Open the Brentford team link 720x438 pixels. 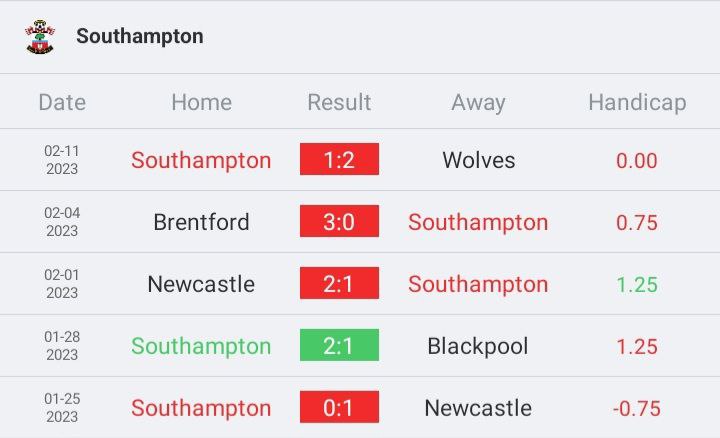coord(201,222)
